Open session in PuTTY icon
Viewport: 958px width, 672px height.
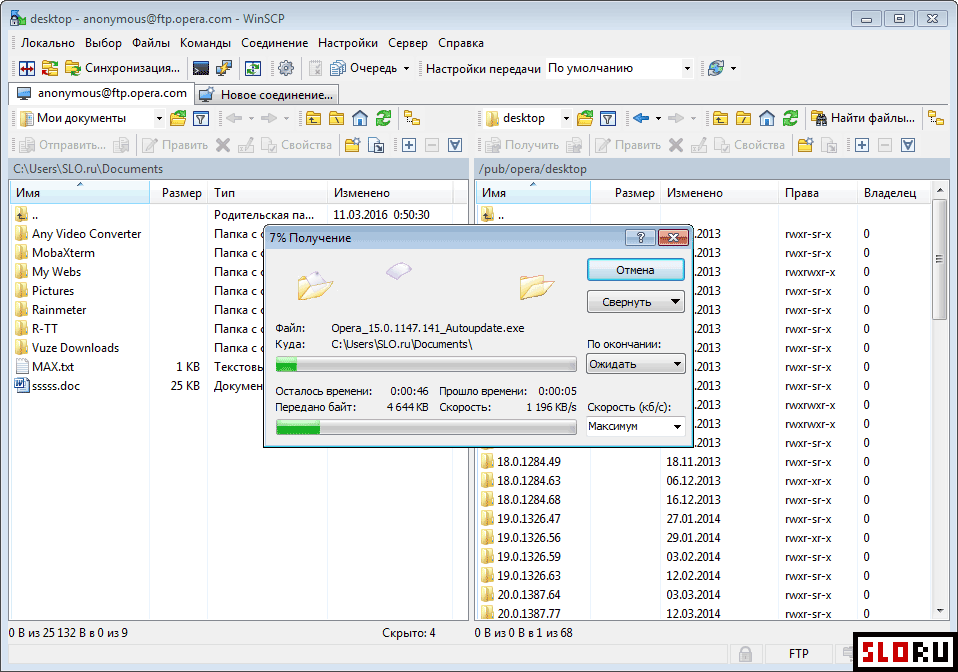pos(224,68)
